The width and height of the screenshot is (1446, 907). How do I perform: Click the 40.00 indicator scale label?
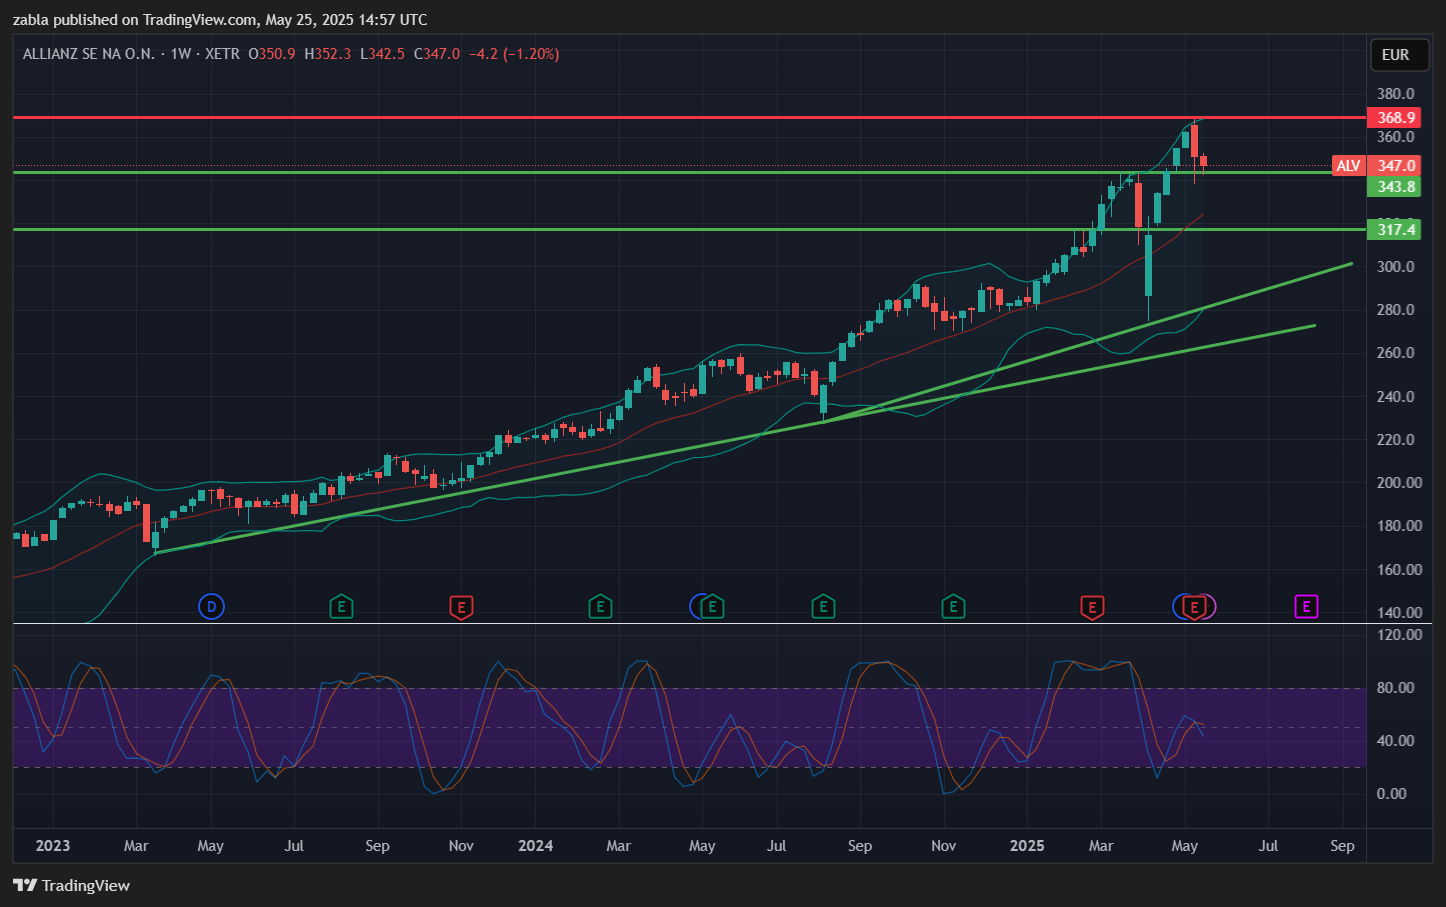click(x=1395, y=741)
